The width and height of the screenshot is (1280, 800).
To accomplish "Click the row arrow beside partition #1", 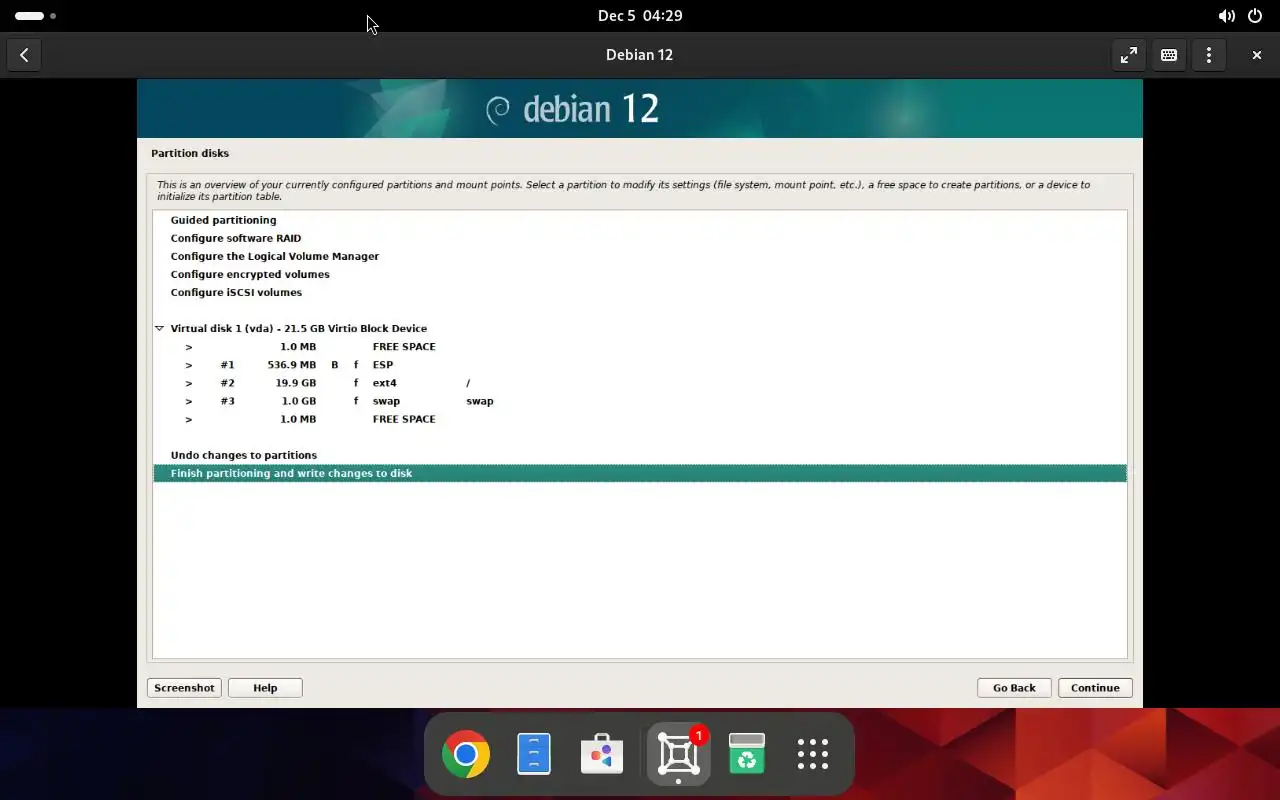I will tap(188, 365).
